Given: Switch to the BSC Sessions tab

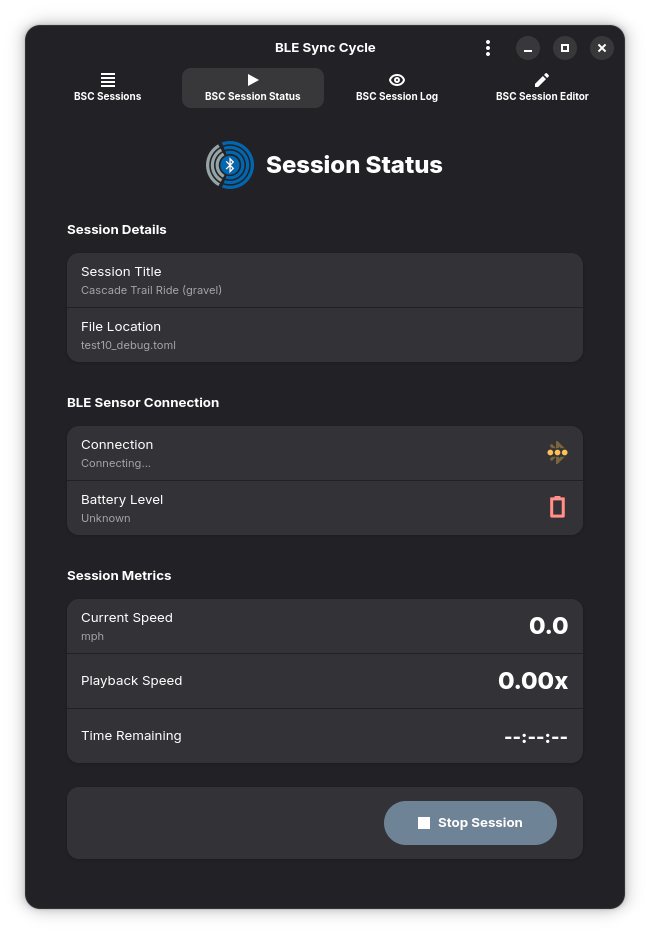Looking at the screenshot, I should [x=107, y=88].
